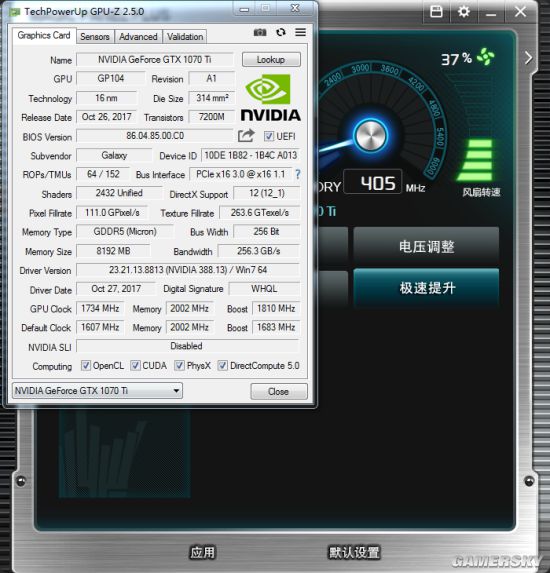Click the NVIDIA SLI Disabled field
The width and height of the screenshot is (550, 573).
click(188, 346)
